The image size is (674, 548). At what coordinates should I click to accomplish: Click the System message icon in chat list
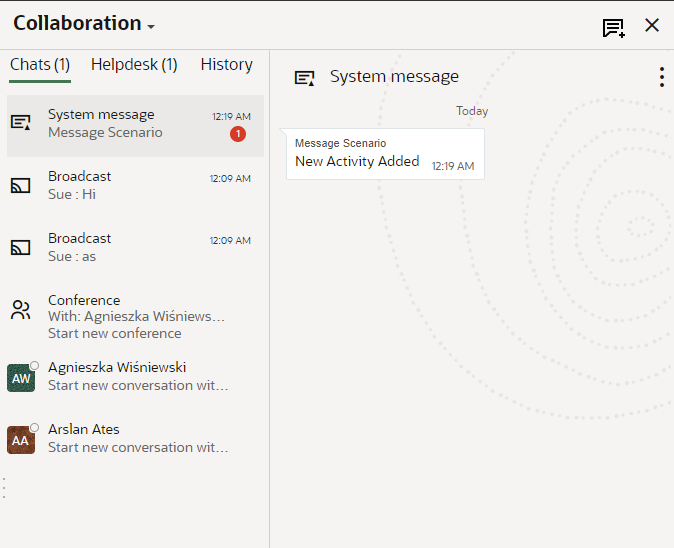coord(21,123)
